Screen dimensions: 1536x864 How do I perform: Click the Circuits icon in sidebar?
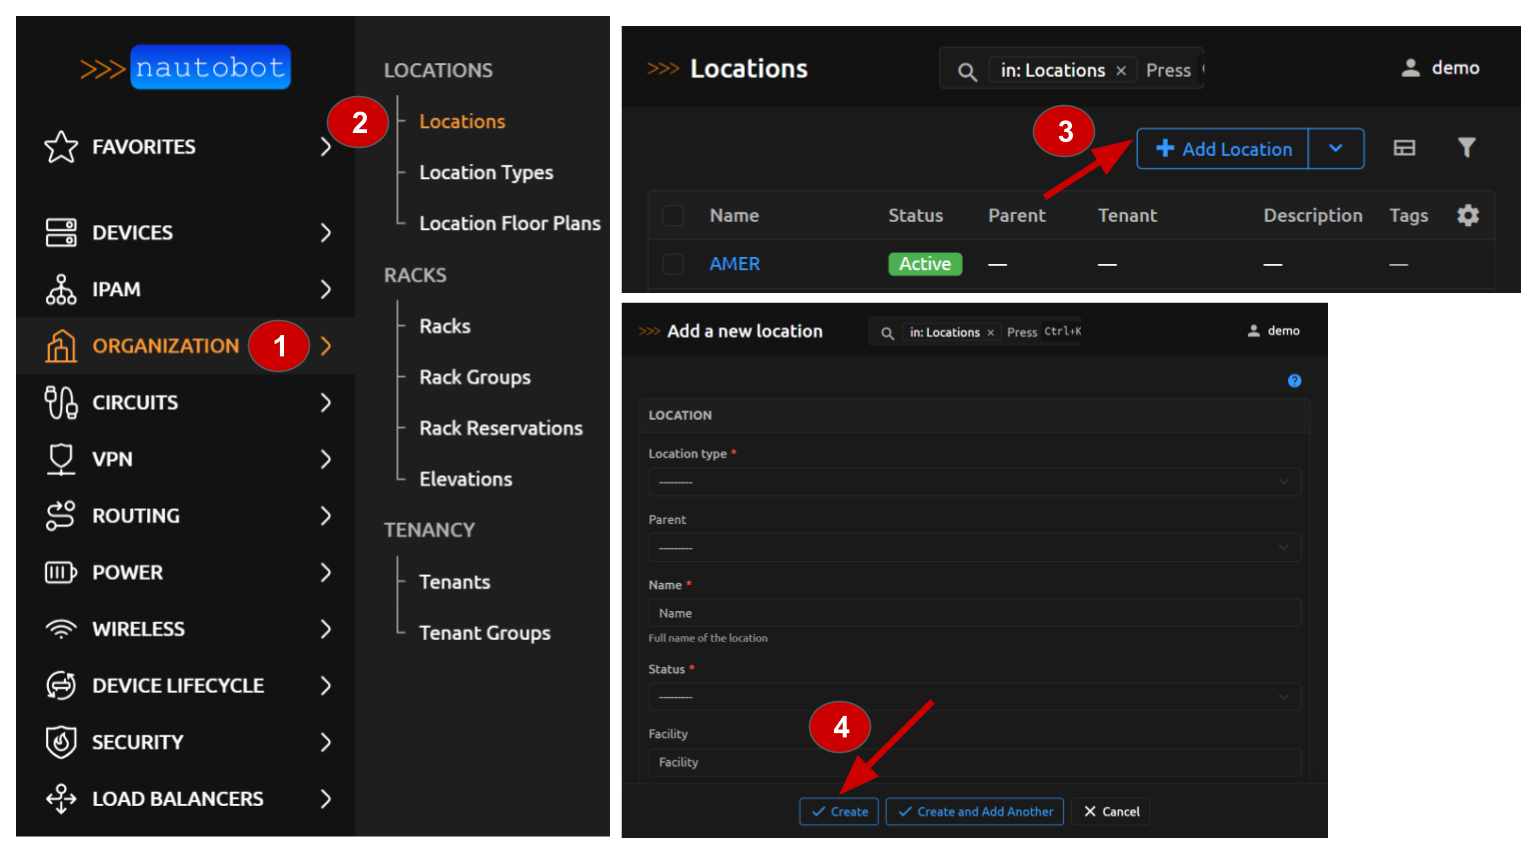[61, 403]
